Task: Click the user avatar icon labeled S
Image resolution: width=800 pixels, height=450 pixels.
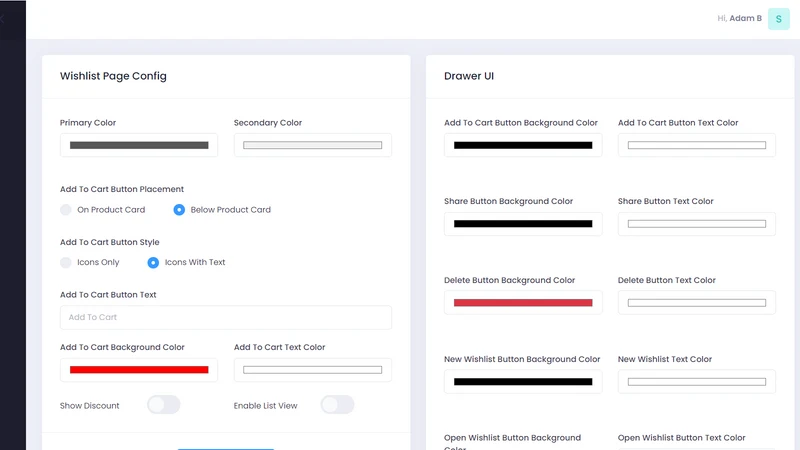Action: tap(779, 19)
